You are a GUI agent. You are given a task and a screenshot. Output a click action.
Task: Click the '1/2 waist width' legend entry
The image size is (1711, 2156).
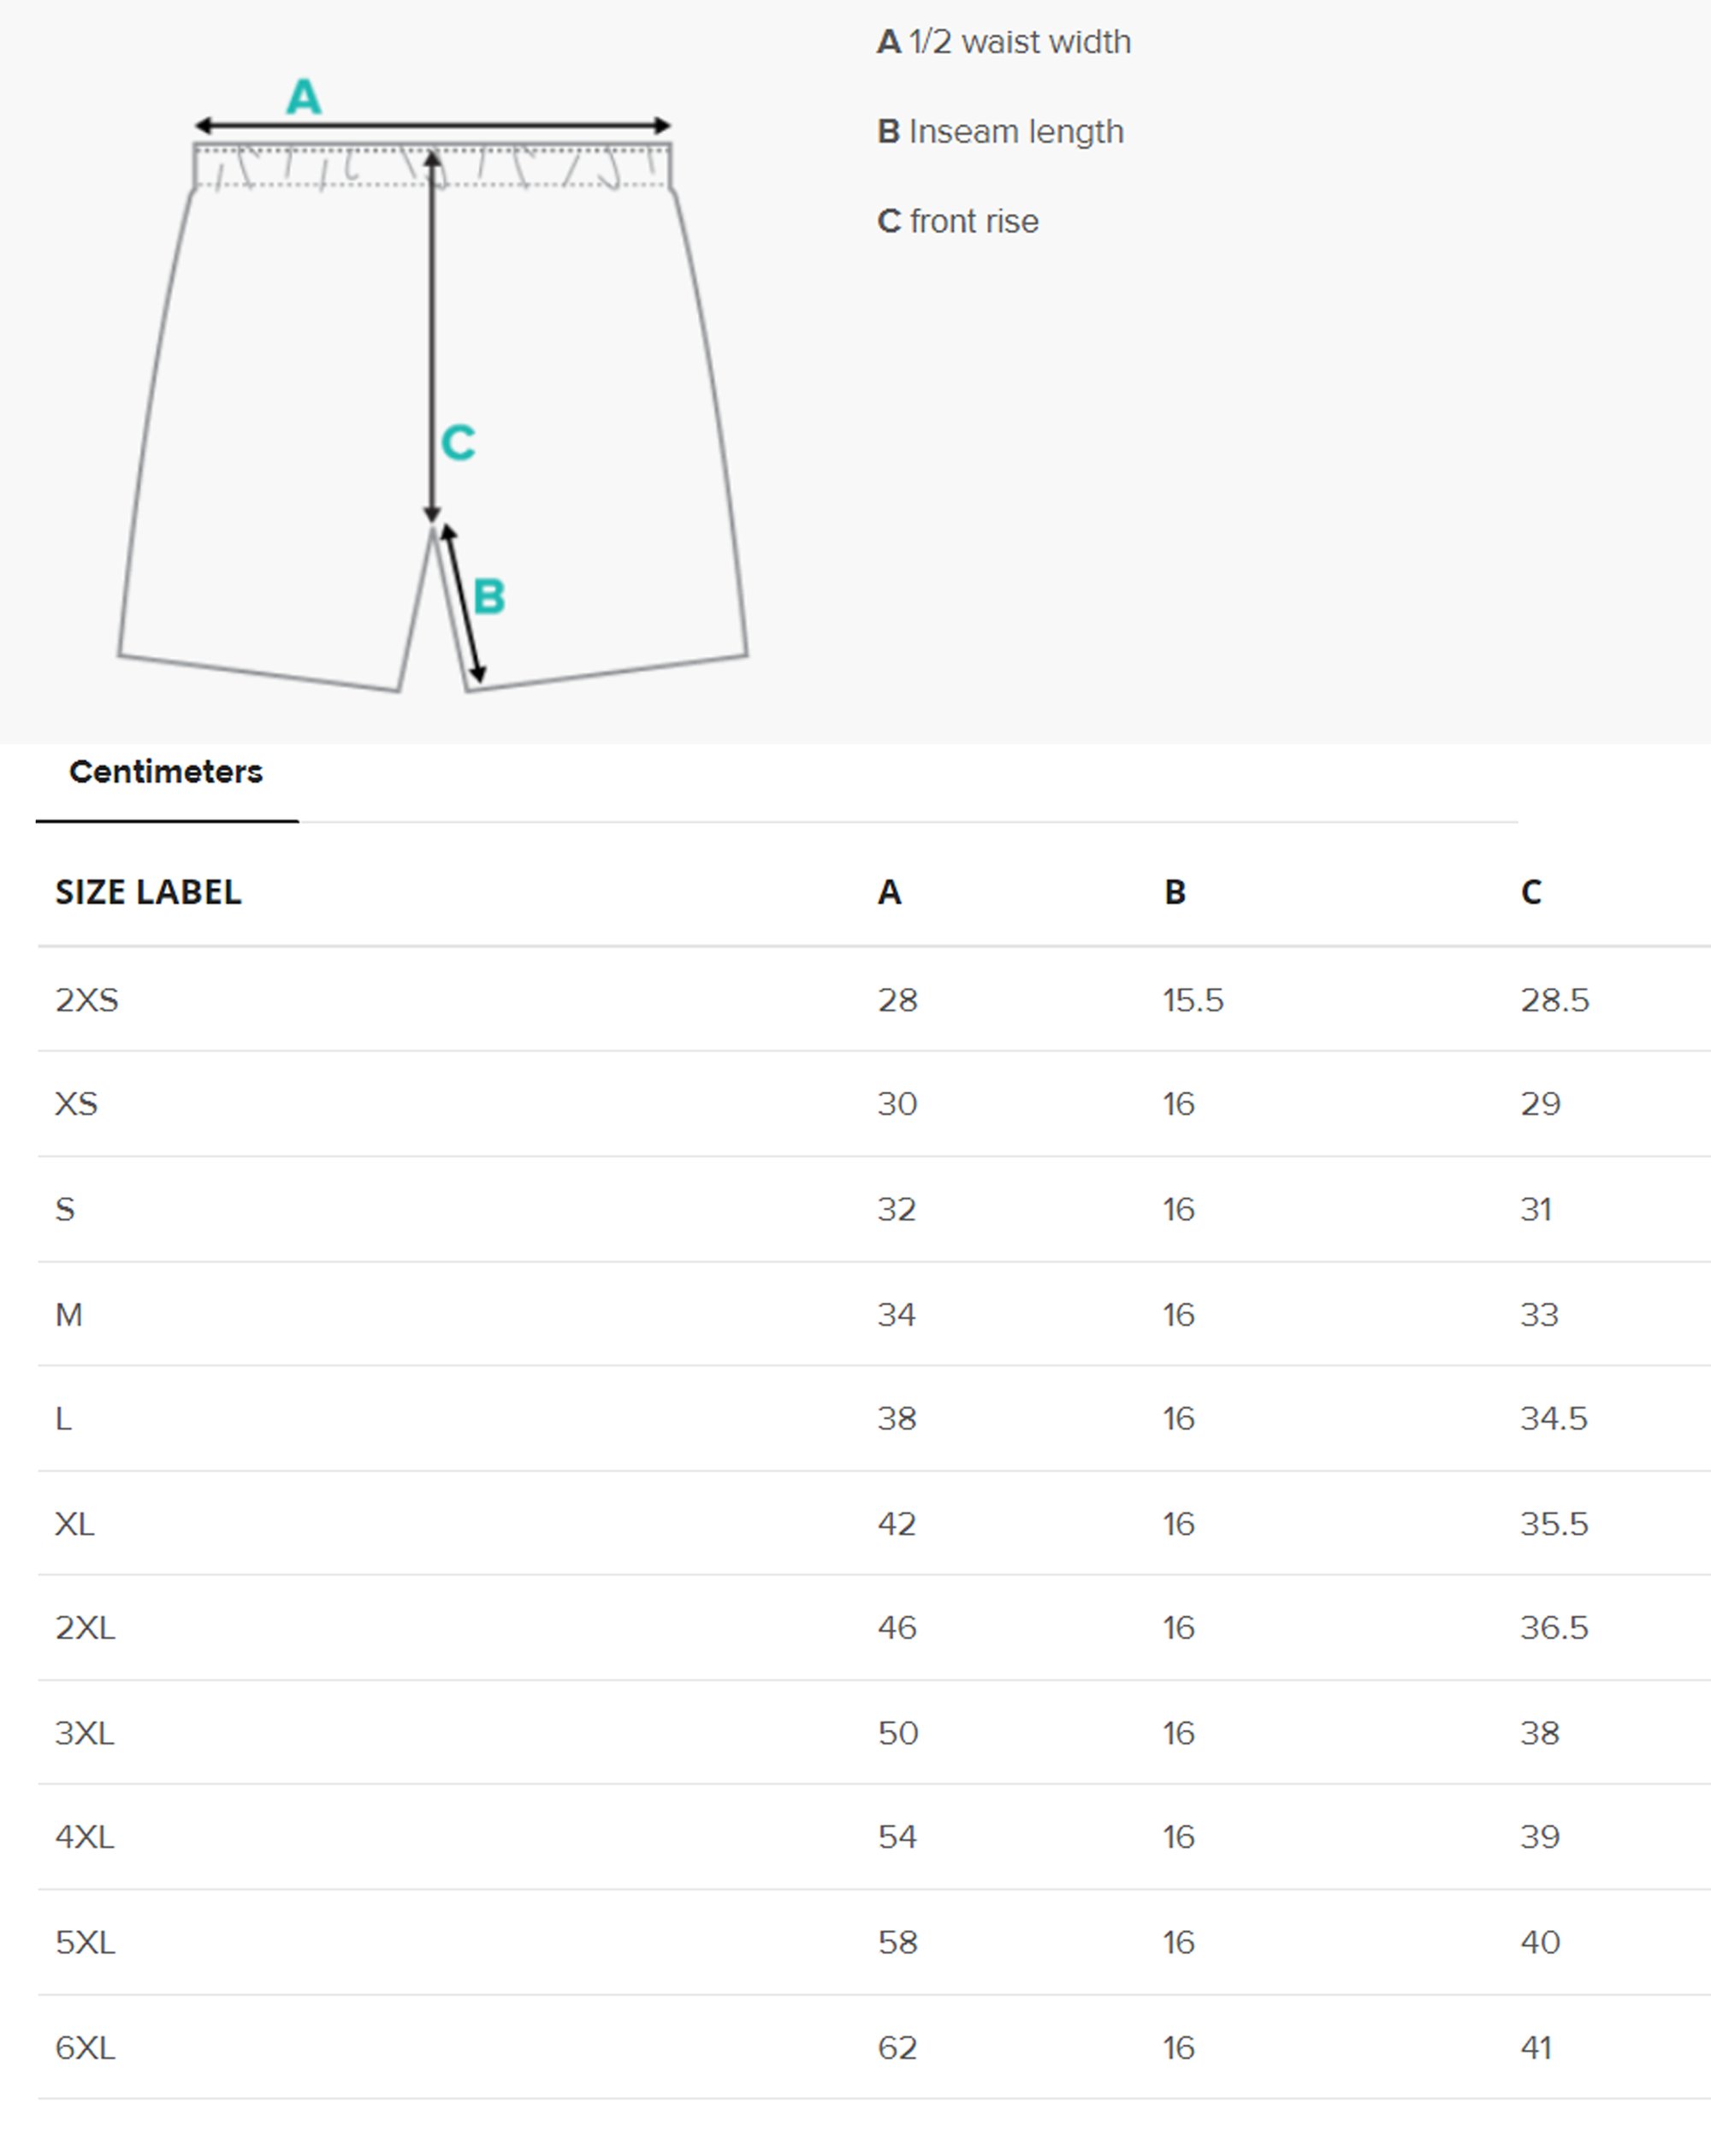pos(1004,42)
